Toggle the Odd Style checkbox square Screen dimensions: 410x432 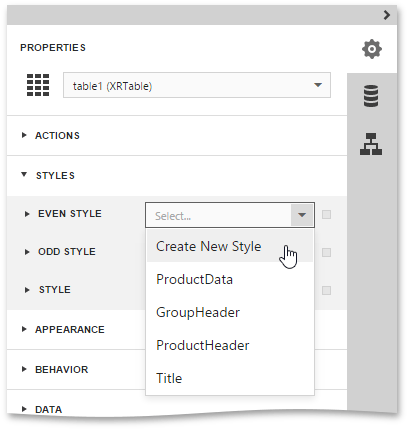(x=326, y=252)
